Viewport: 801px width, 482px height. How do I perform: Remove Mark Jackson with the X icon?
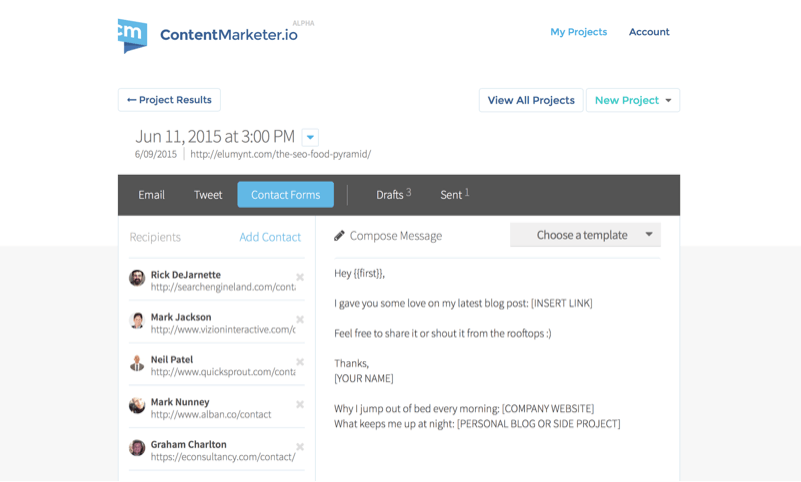(300, 320)
